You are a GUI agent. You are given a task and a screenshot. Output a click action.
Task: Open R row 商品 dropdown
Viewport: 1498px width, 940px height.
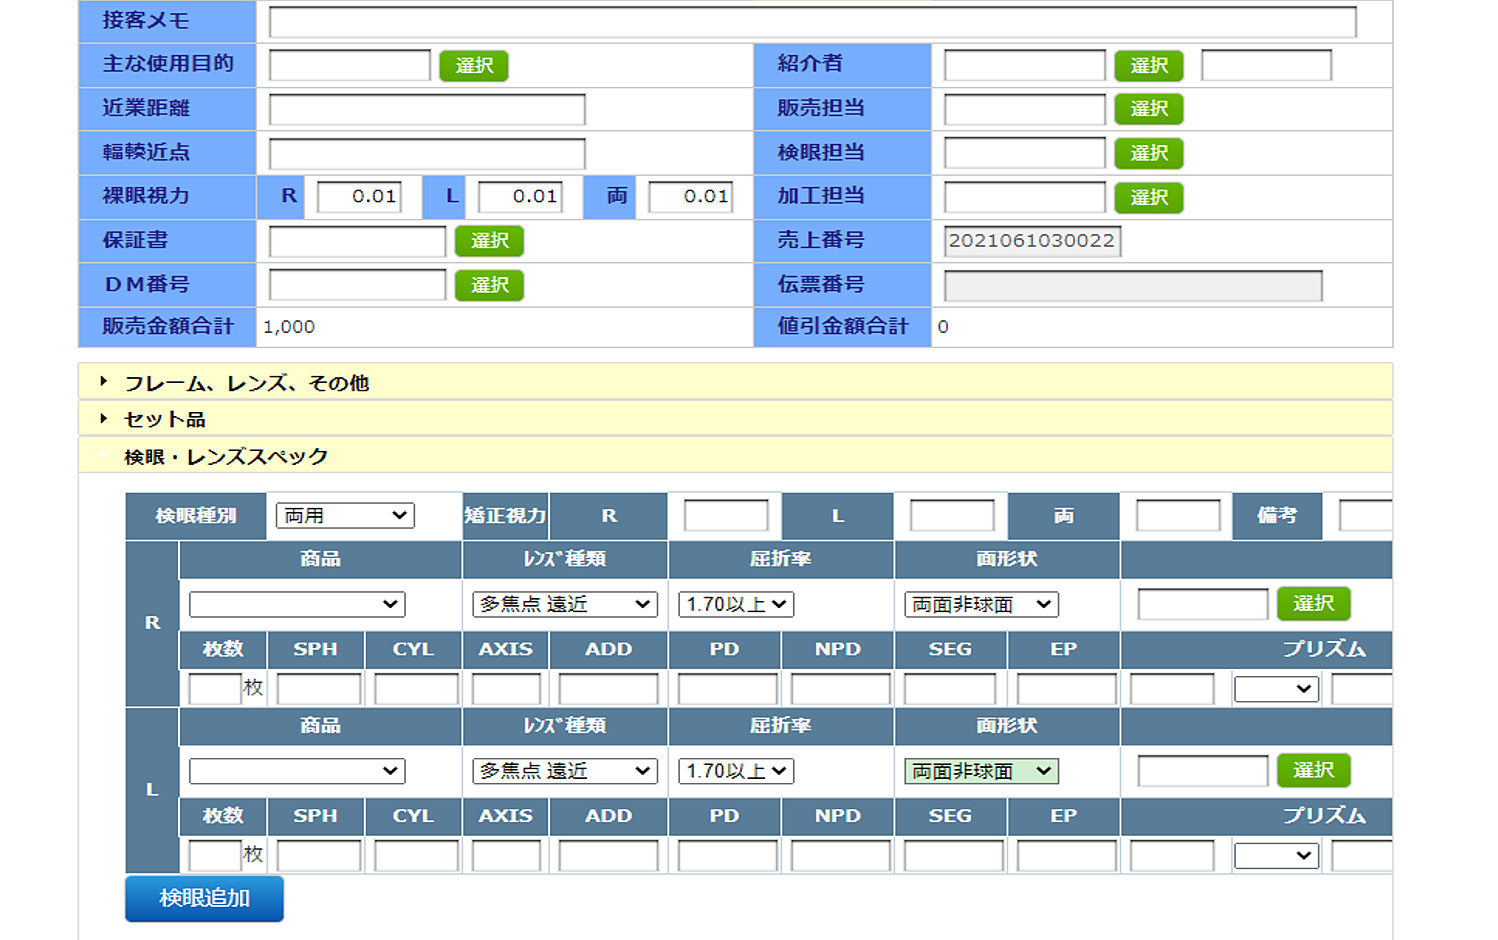[x=296, y=604]
